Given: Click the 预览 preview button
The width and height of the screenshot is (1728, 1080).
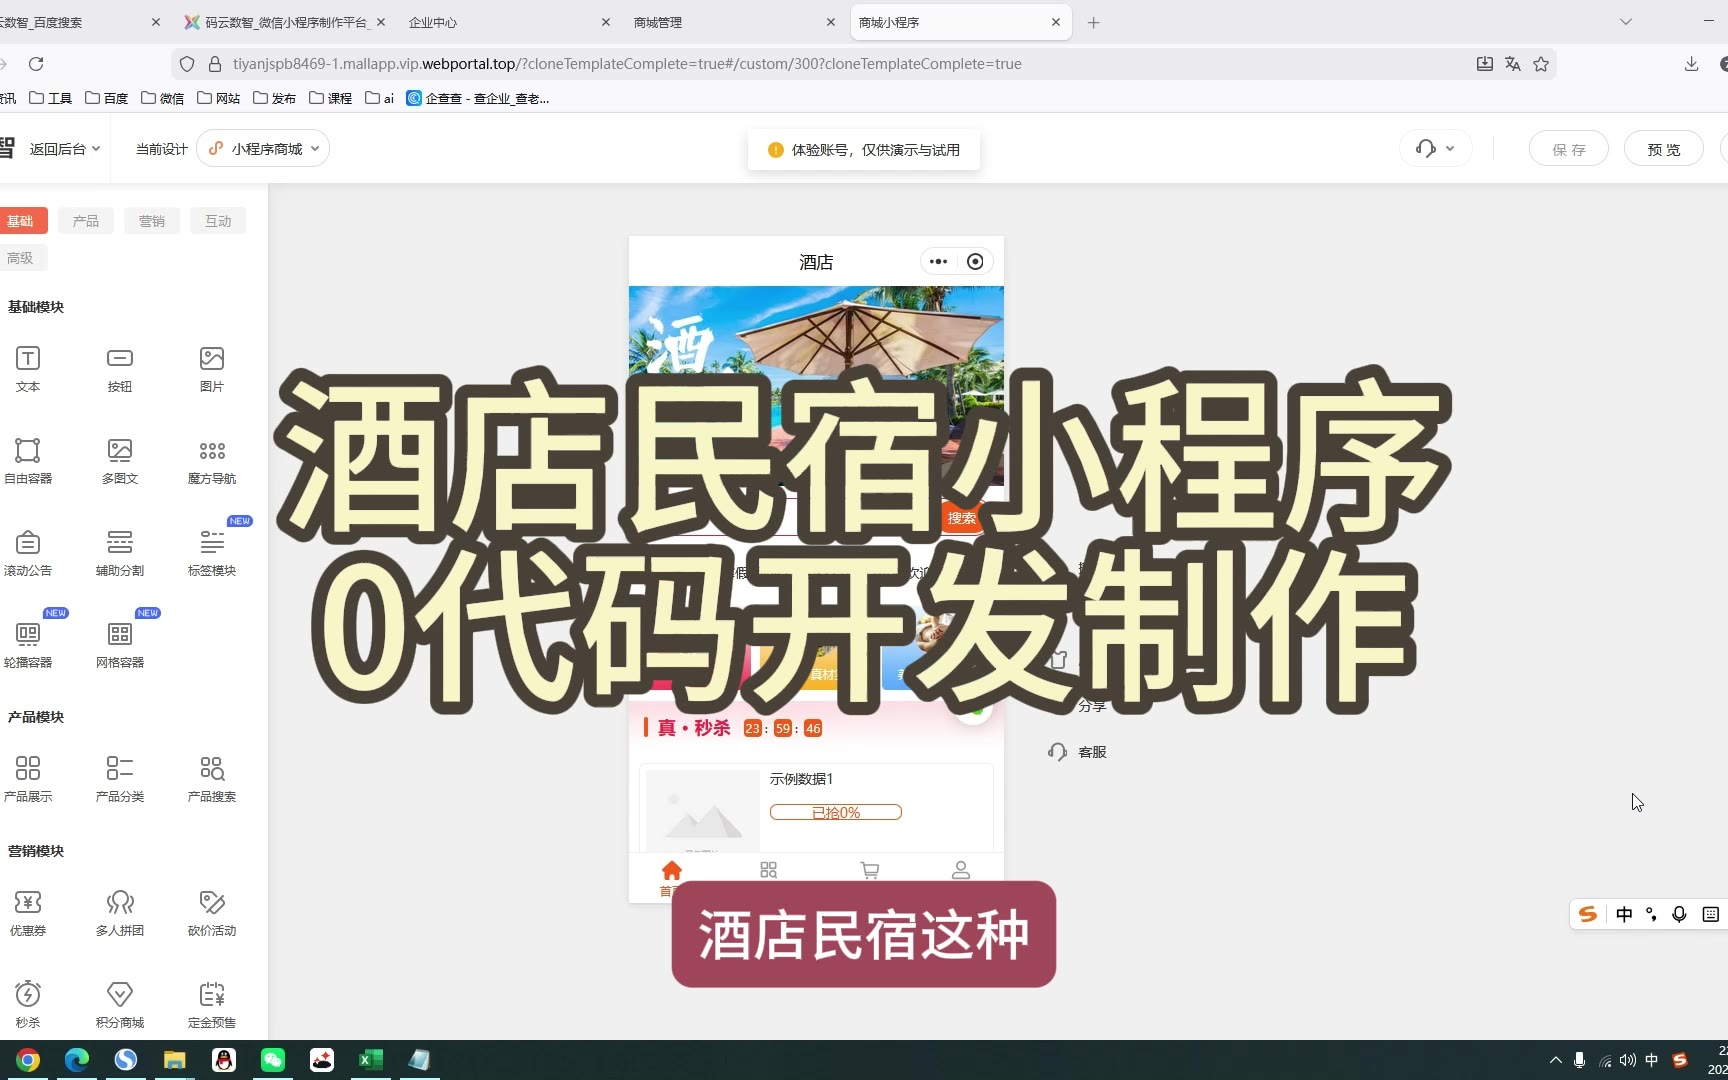Looking at the screenshot, I should (1663, 149).
